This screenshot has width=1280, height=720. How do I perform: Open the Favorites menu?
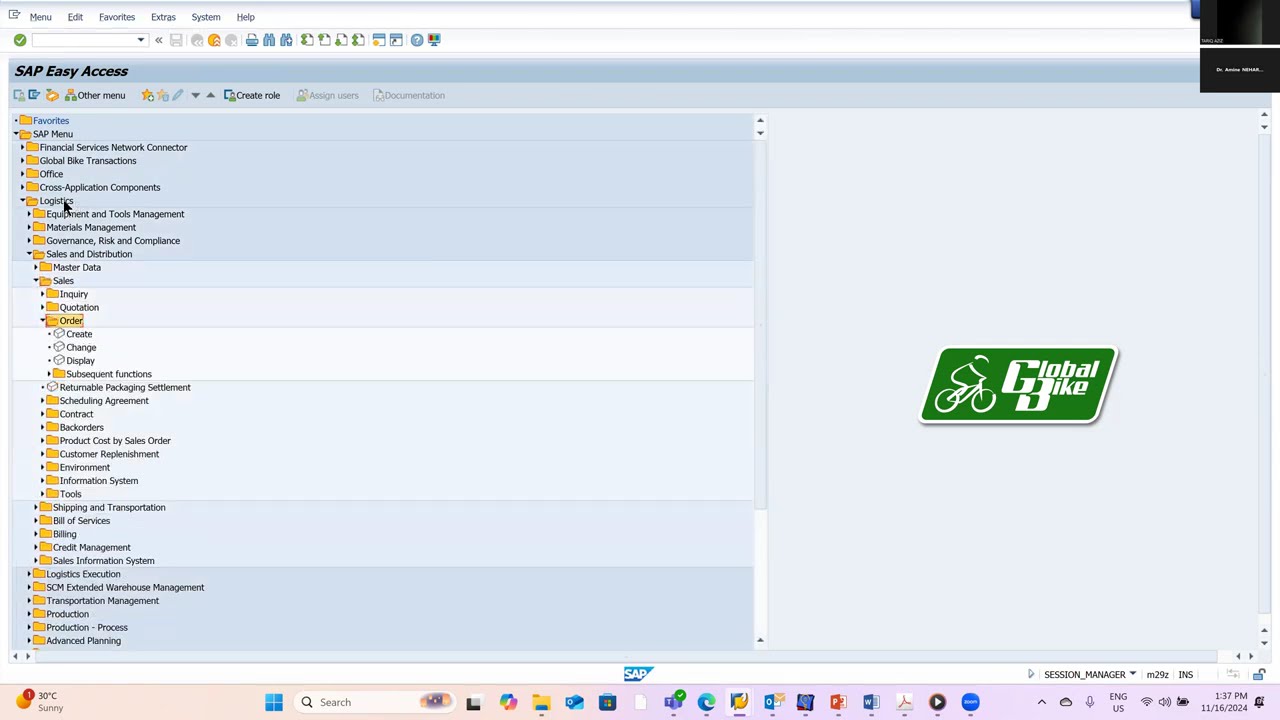pos(117,17)
